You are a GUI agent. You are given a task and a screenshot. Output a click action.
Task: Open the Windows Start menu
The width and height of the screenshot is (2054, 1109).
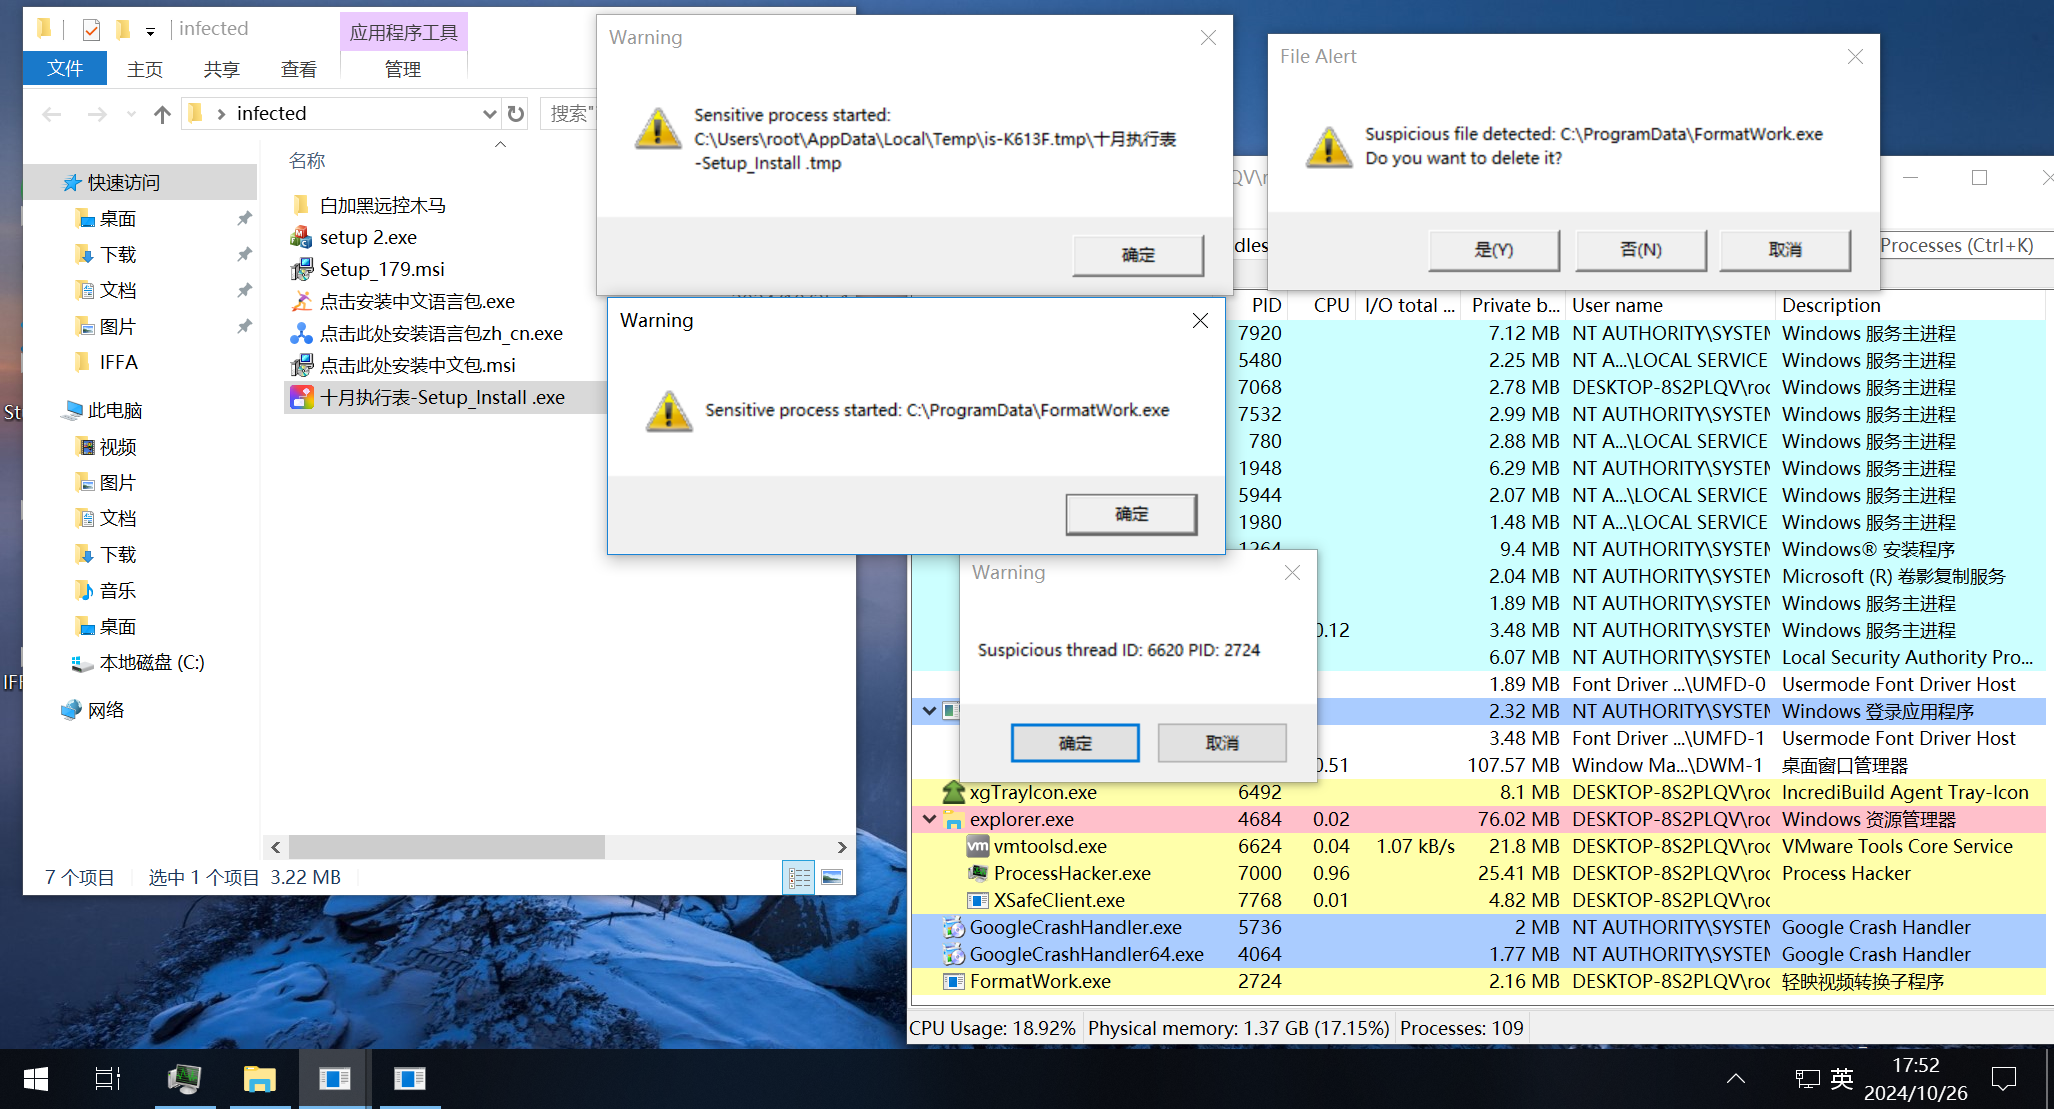tap(36, 1079)
